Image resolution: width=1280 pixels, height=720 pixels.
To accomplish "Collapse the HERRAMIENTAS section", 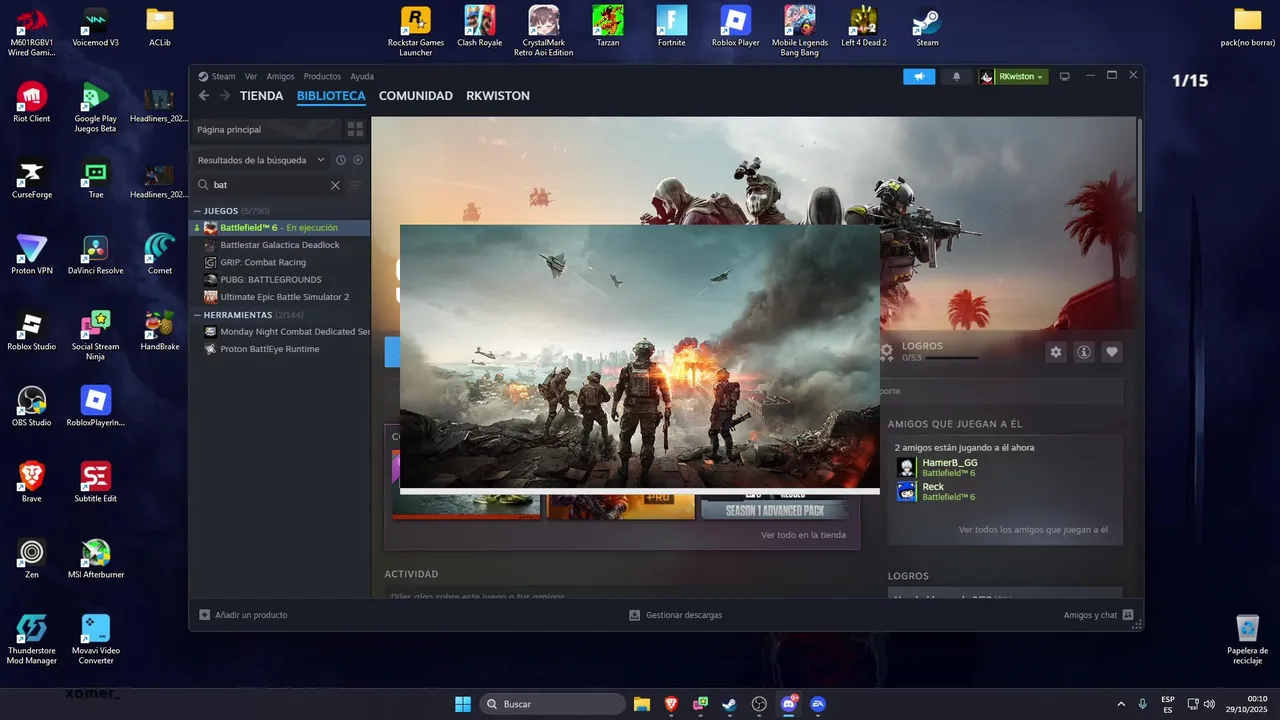I will (x=197, y=315).
